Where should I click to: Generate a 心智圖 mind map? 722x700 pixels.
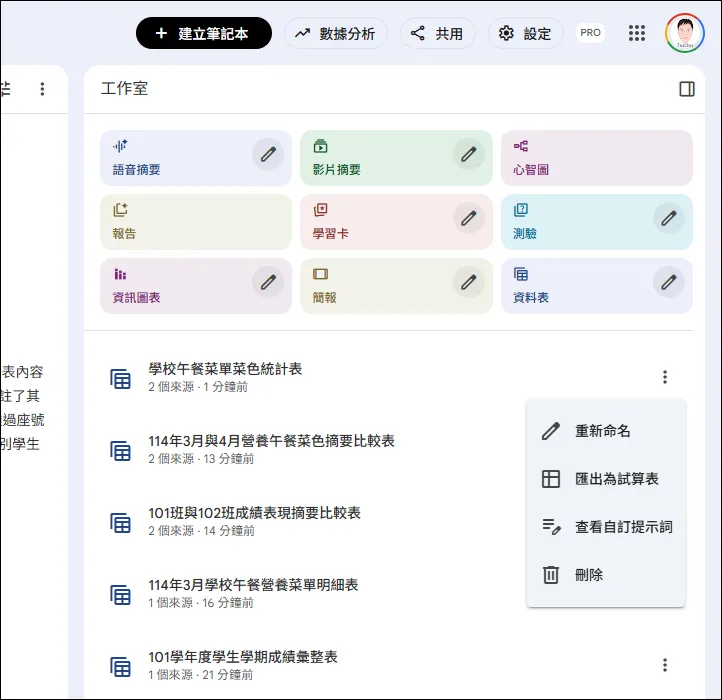tap(597, 158)
